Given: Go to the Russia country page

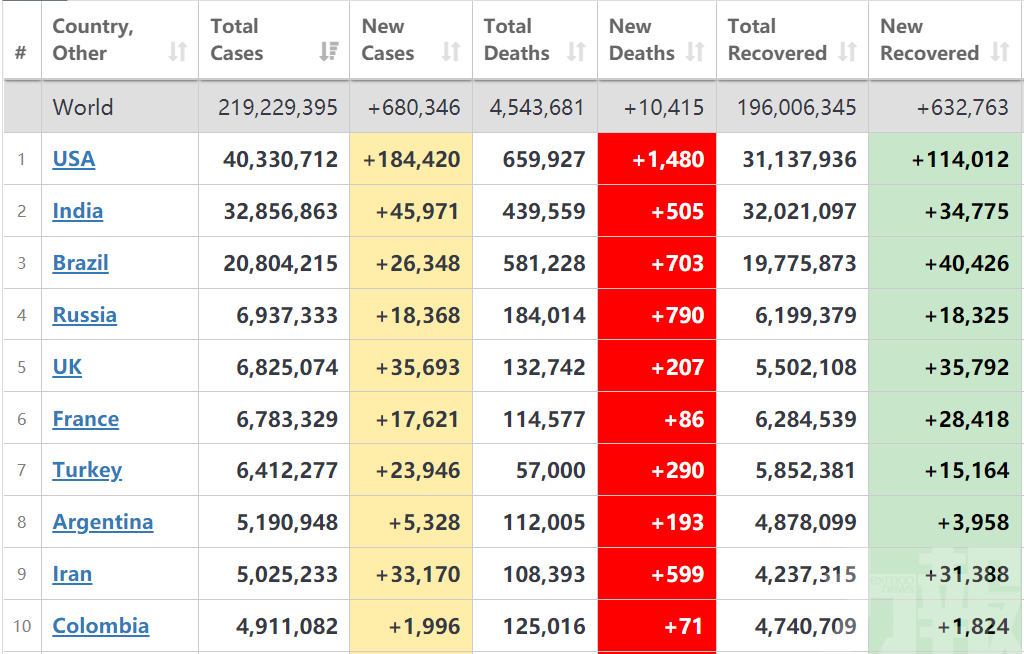Looking at the screenshot, I should point(84,315).
